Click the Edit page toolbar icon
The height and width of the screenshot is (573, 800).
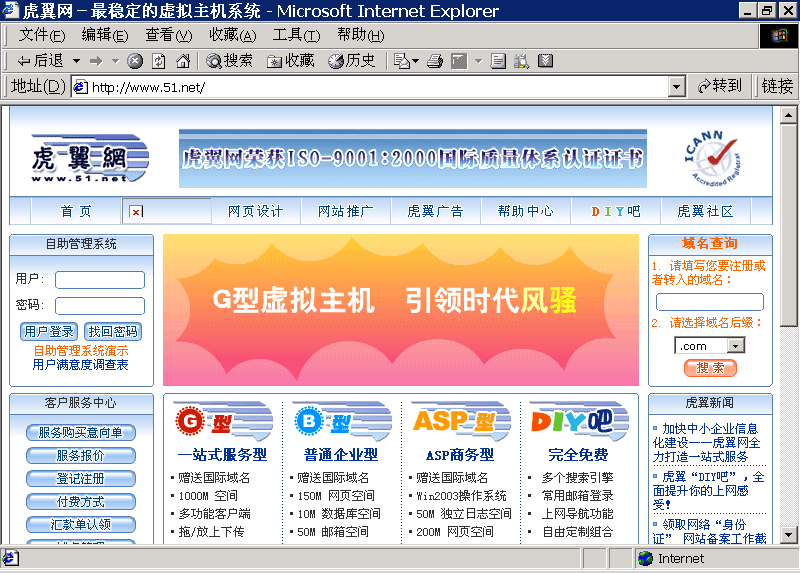click(459, 62)
